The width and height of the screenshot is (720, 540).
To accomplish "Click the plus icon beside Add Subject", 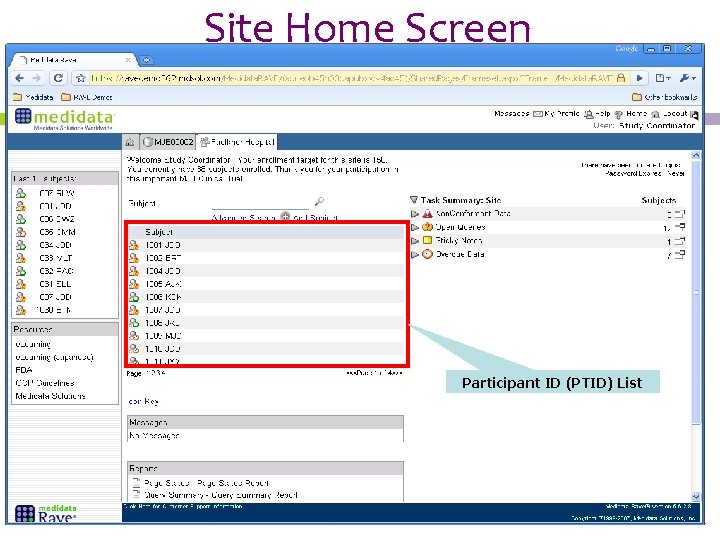I will (285, 216).
